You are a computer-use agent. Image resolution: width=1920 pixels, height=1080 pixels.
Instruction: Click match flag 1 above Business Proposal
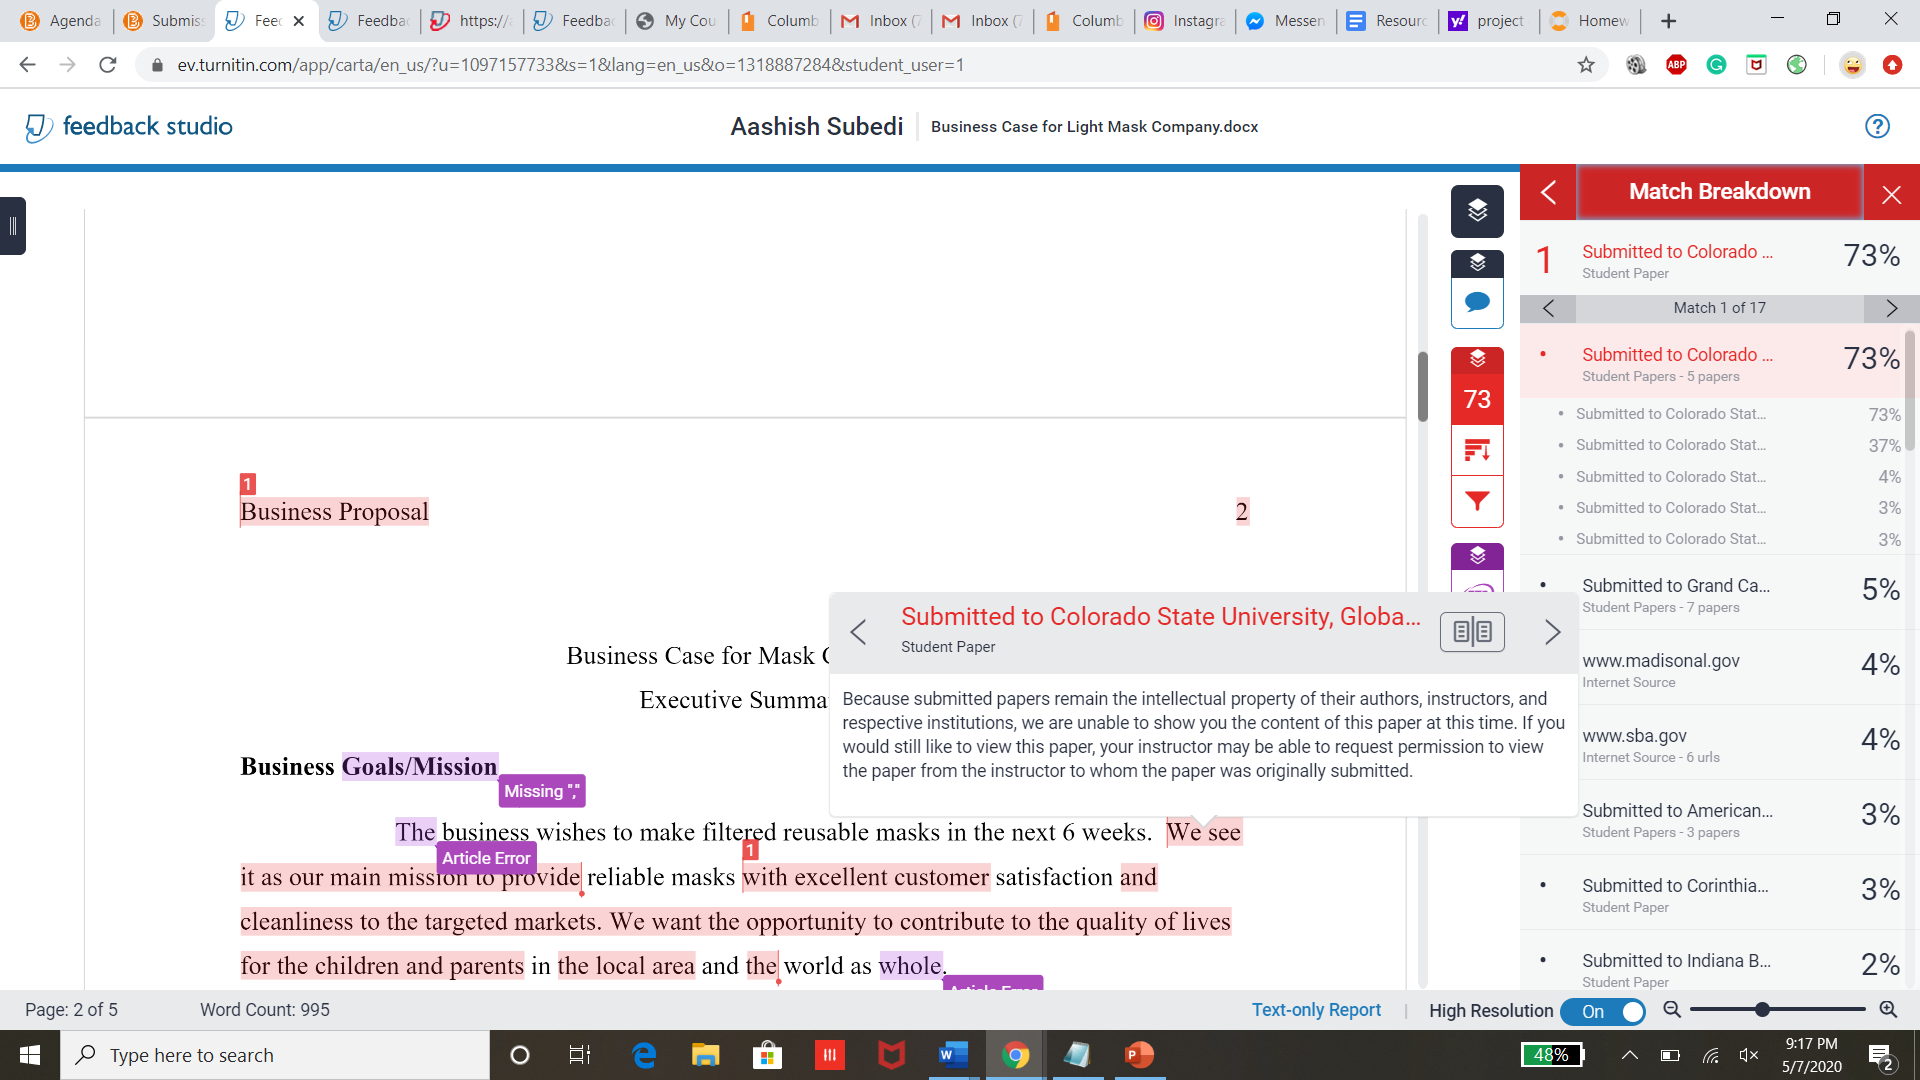point(248,484)
